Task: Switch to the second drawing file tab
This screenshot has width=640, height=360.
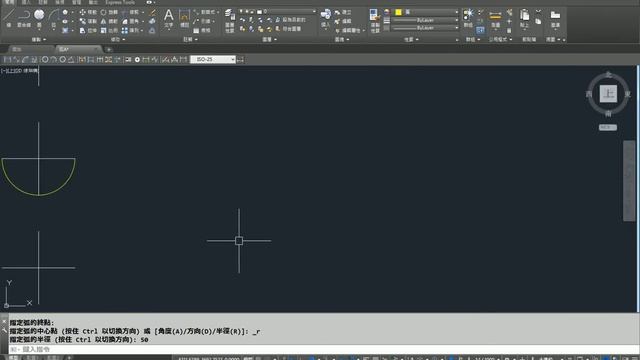Action: pos(78,49)
